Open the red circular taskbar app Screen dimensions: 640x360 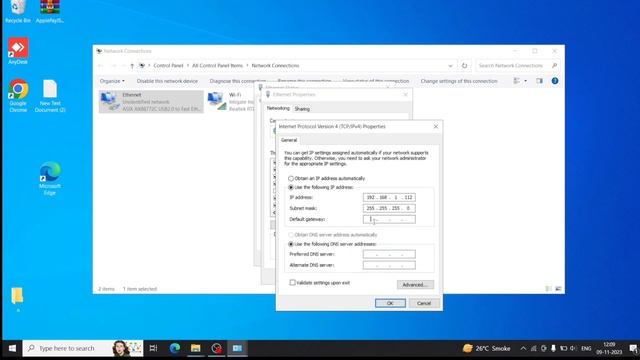coord(216,348)
